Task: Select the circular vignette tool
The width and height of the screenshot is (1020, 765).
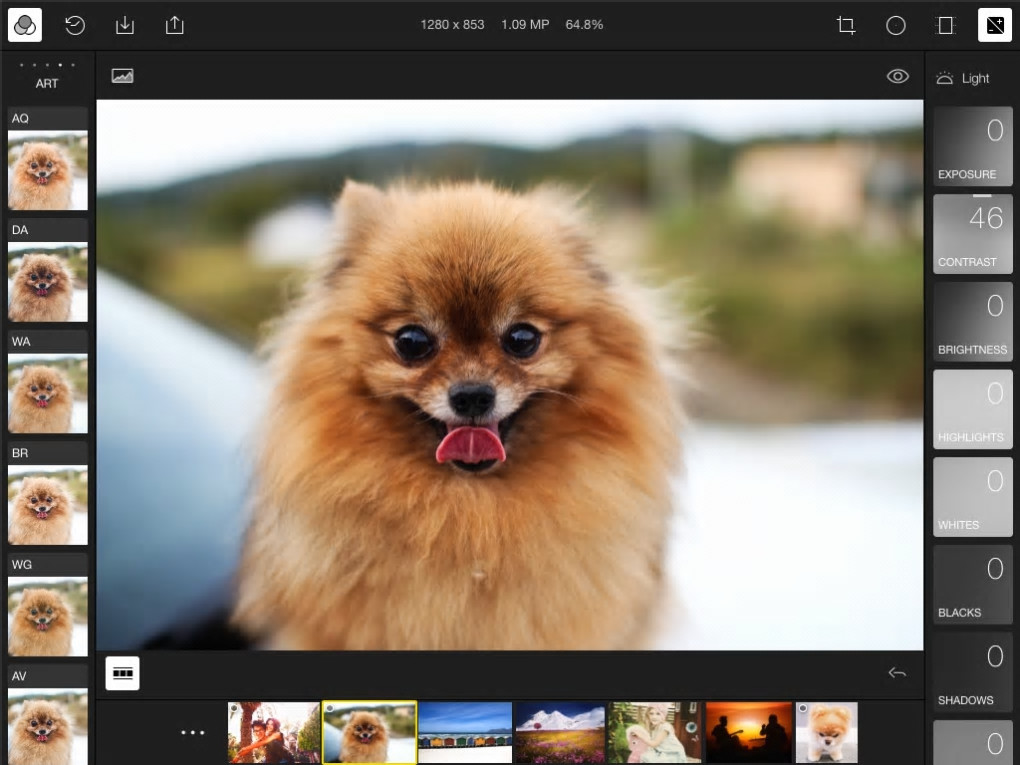Action: (x=896, y=25)
